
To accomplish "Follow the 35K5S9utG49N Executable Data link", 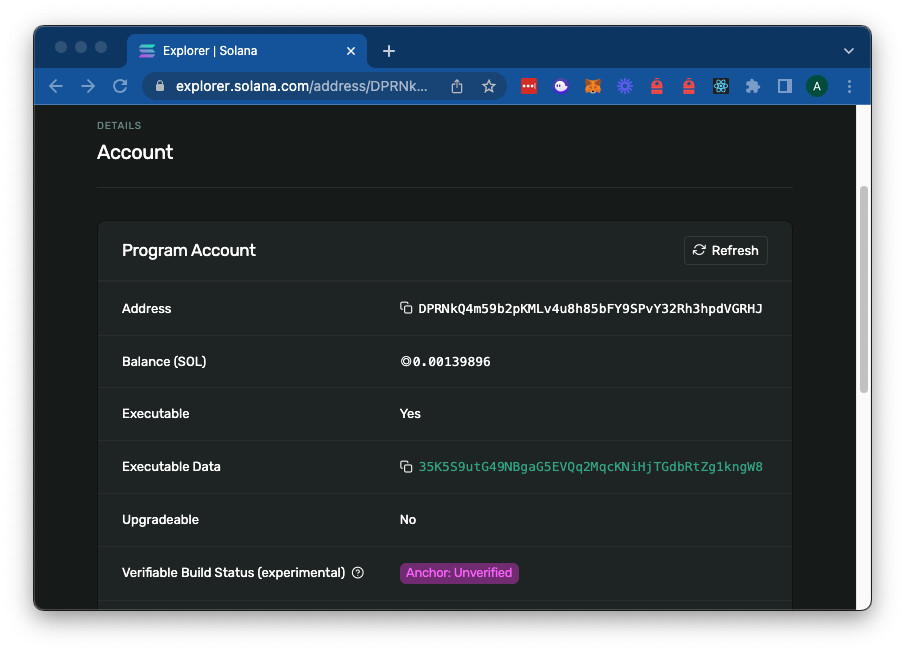I will 590,467.
